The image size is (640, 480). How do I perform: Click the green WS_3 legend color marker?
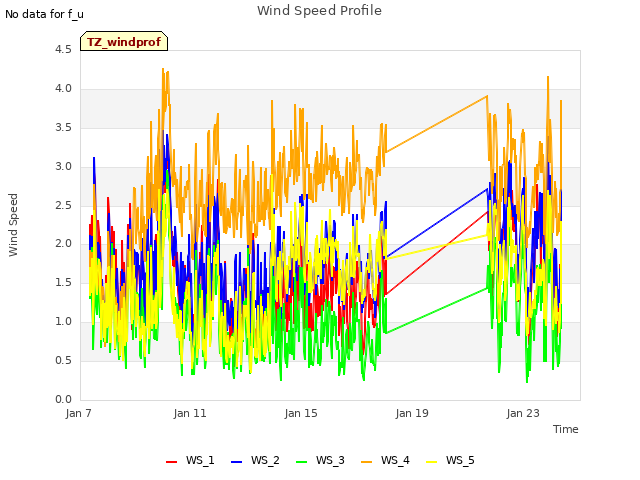tap(302, 462)
